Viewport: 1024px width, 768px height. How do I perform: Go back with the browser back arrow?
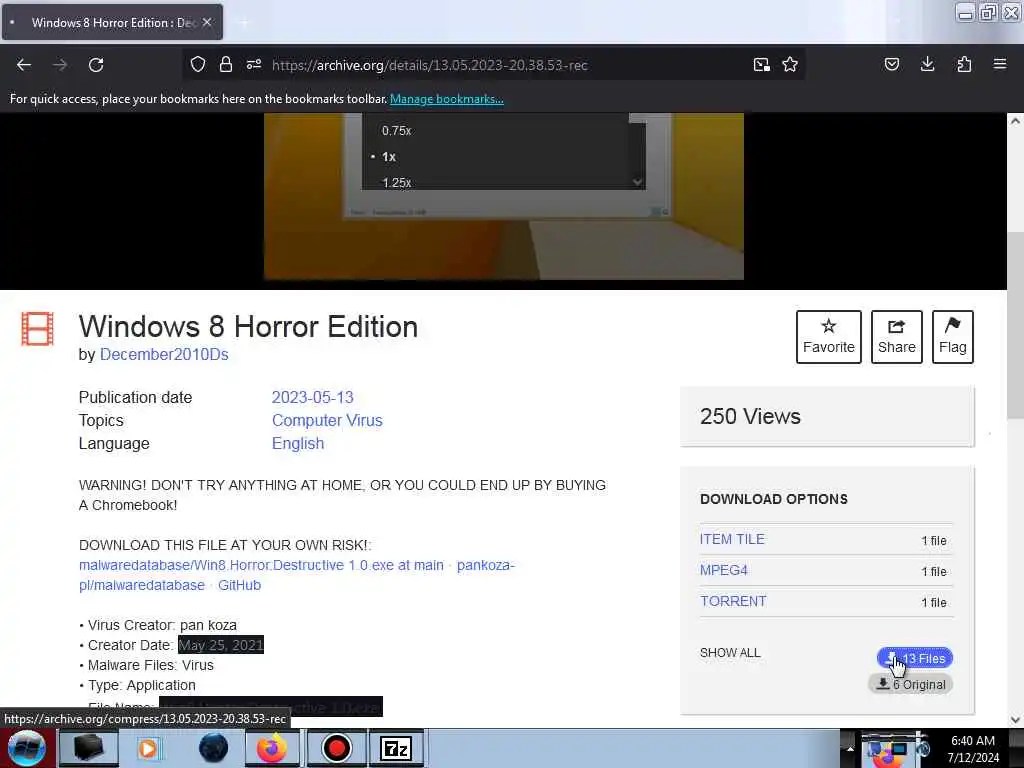click(x=24, y=65)
